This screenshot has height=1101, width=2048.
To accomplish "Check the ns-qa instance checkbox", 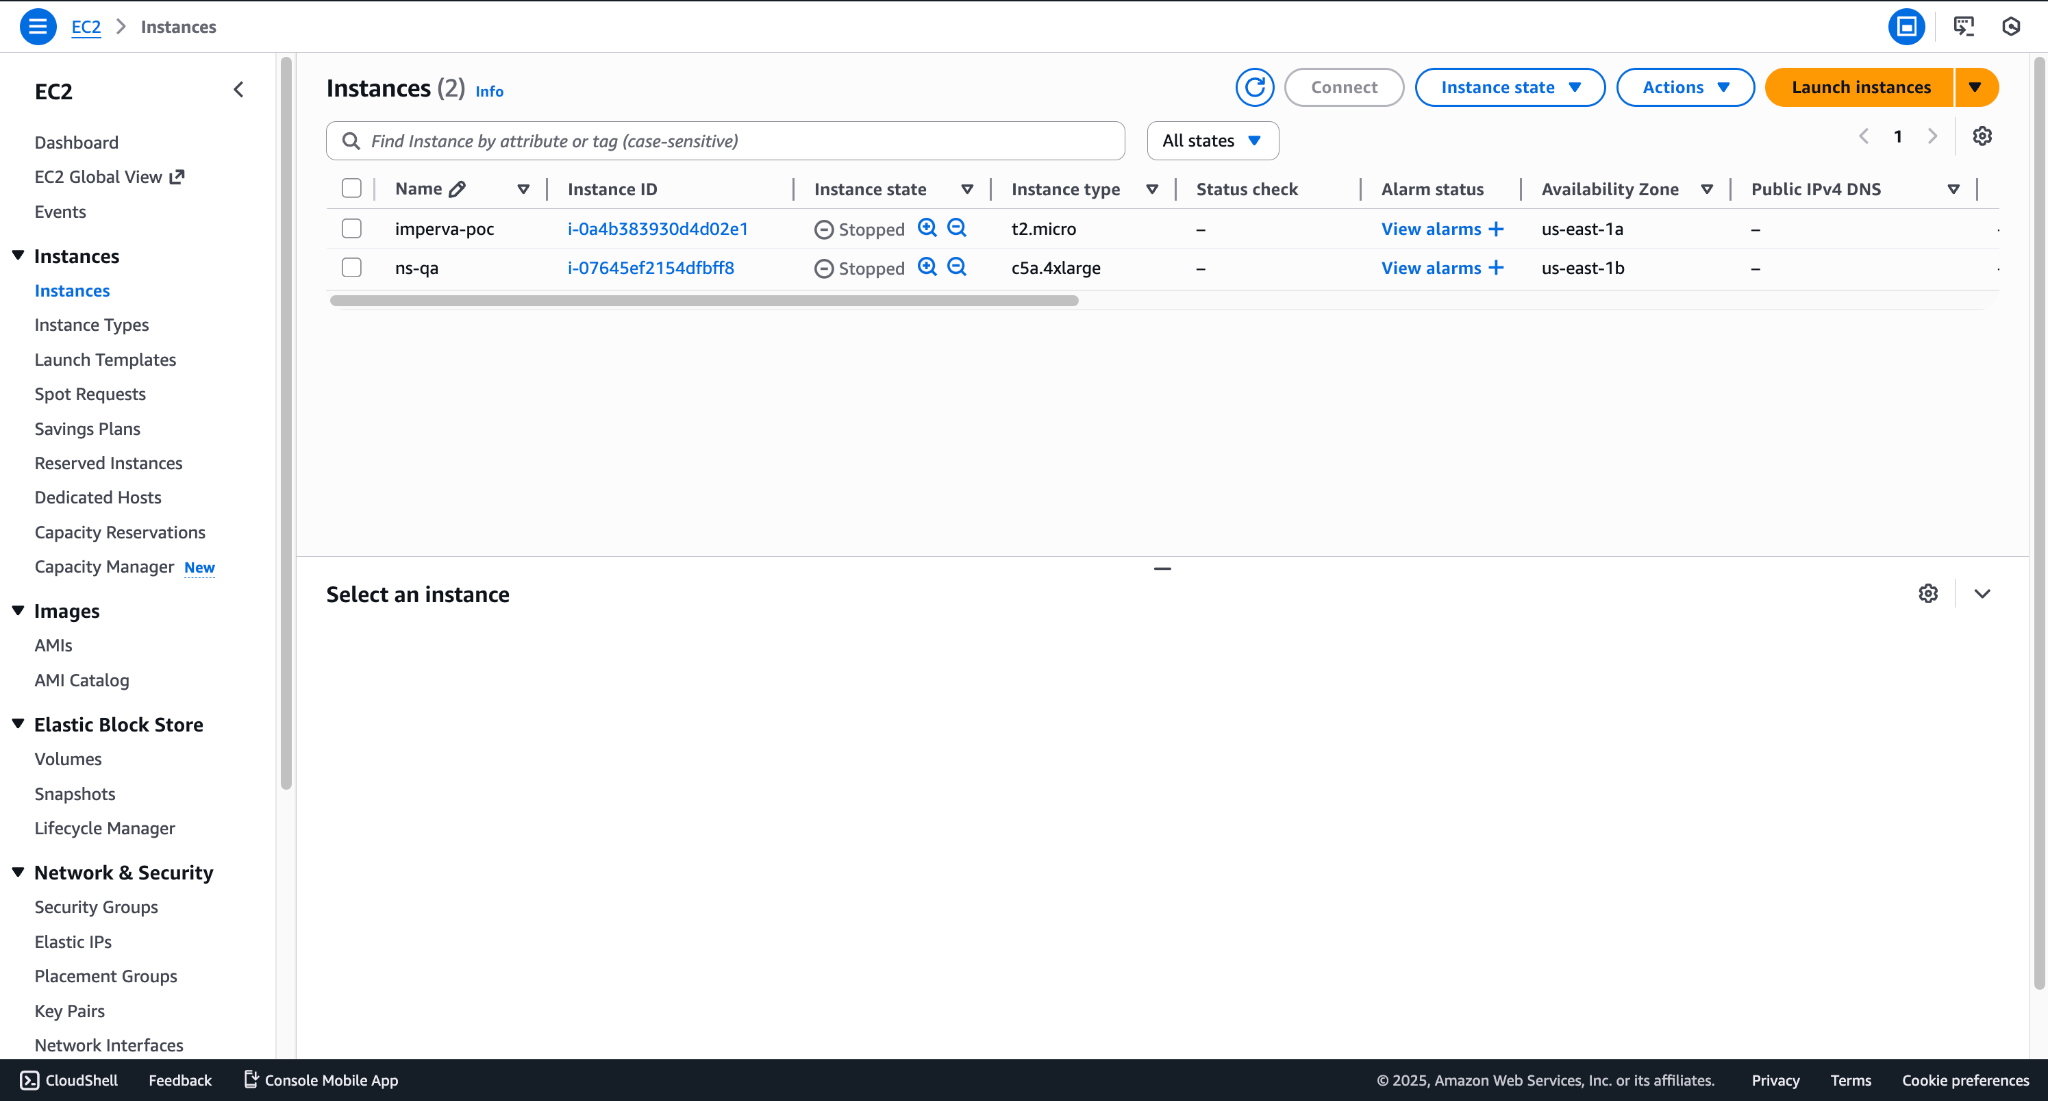I will 351,267.
